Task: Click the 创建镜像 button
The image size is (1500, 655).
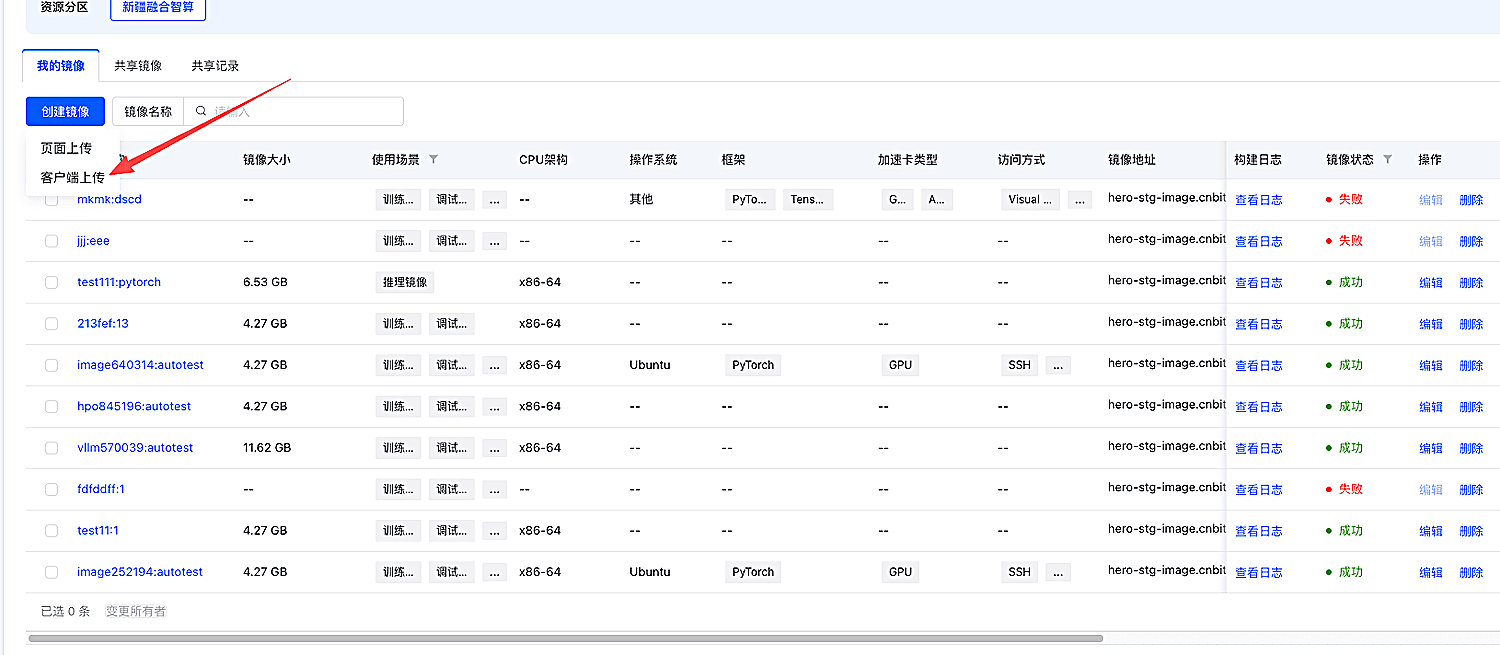Action: (65, 112)
